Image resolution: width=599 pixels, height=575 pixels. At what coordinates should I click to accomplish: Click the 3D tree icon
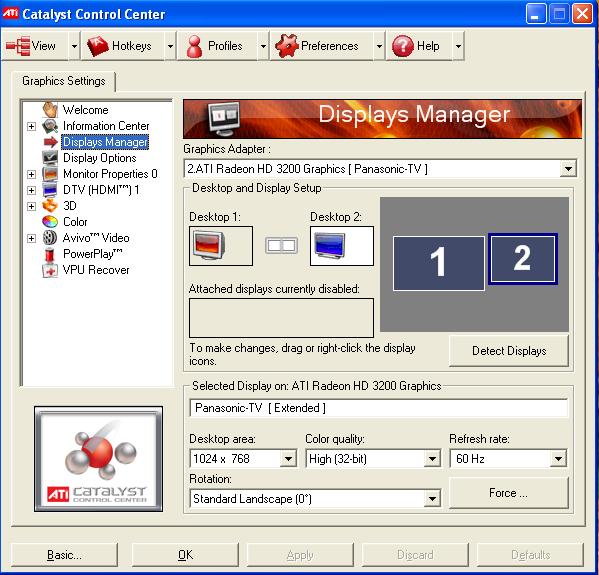pyautogui.click(x=50, y=206)
